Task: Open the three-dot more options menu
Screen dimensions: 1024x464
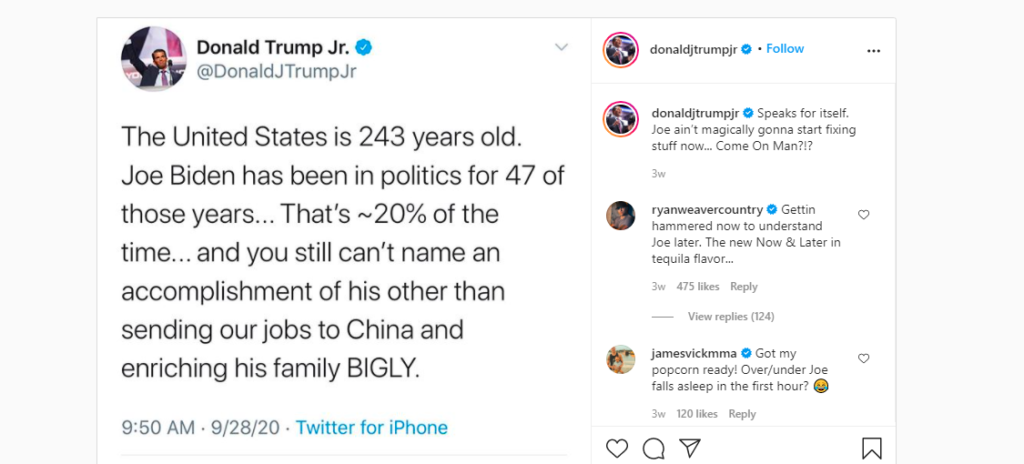Action: coord(873,50)
